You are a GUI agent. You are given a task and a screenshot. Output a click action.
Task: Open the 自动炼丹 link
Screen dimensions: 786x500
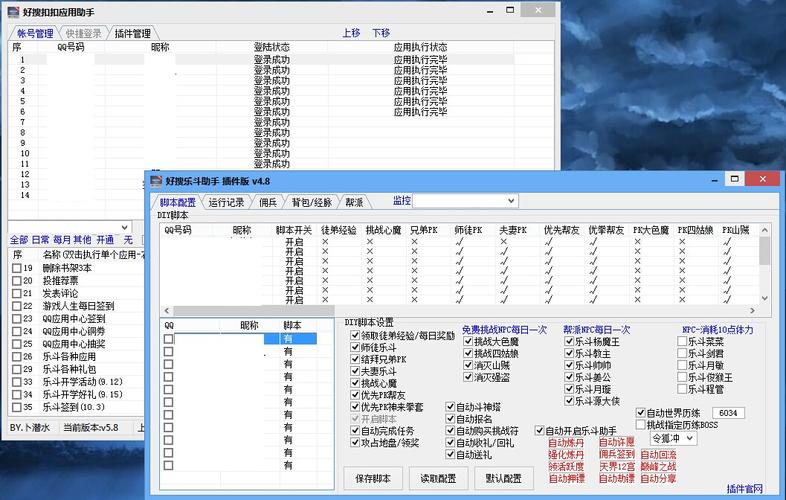(x=566, y=442)
